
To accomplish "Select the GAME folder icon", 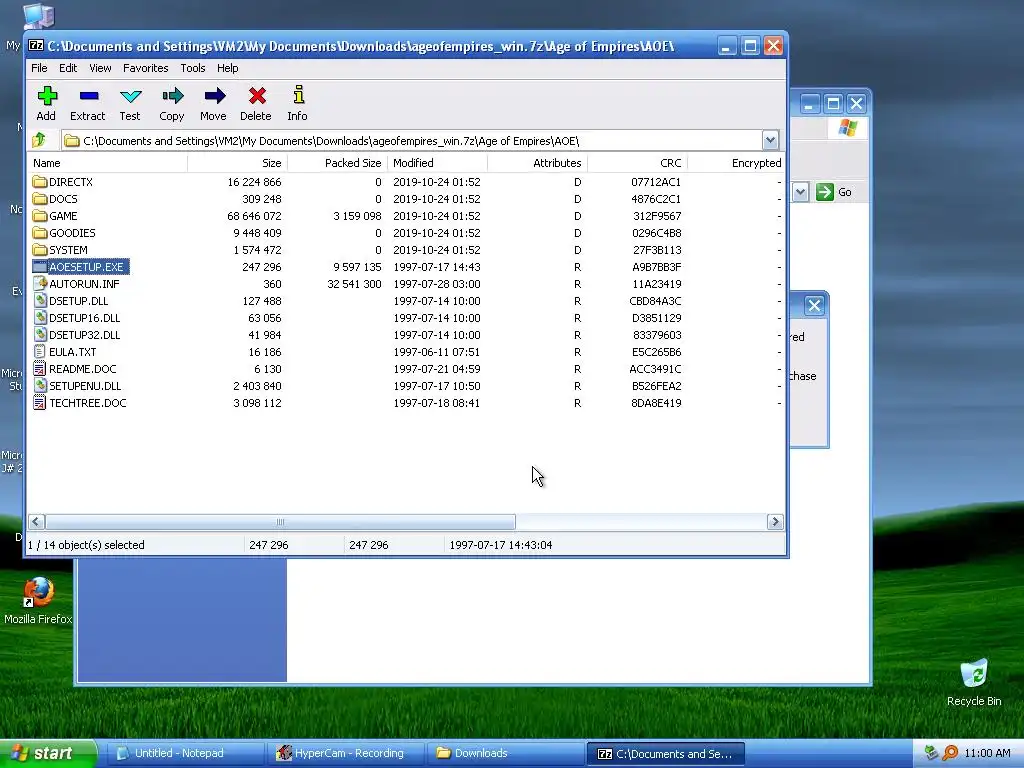I will click(40, 216).
